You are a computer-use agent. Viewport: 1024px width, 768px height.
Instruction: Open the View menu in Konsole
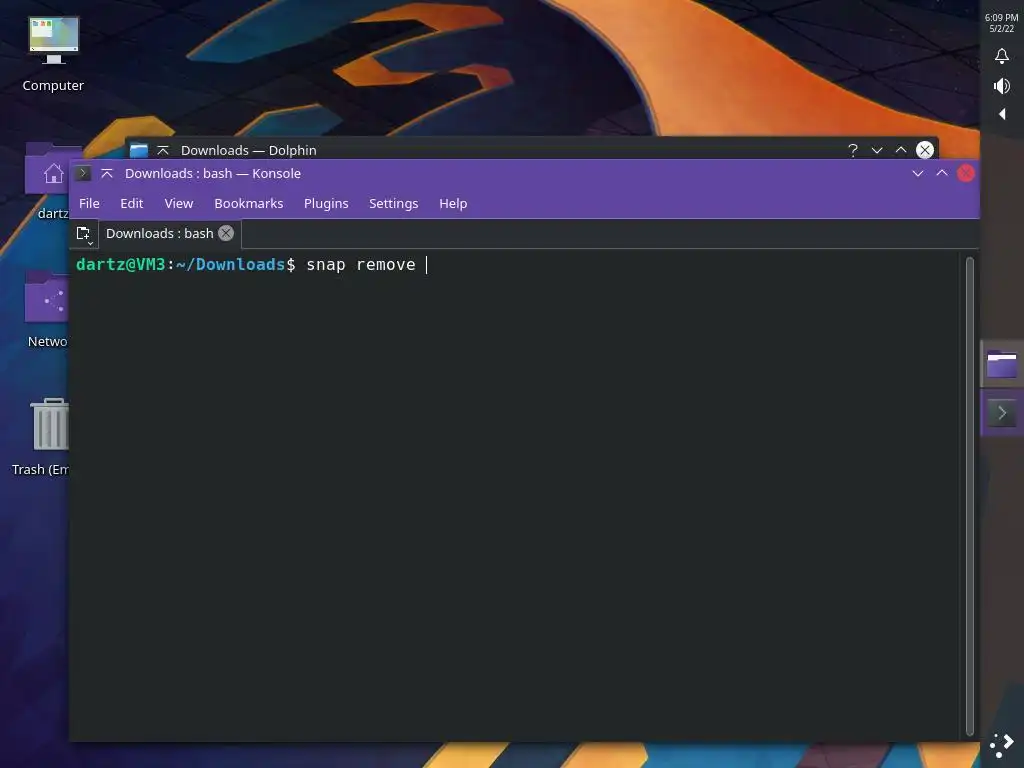tap(178, 203)
